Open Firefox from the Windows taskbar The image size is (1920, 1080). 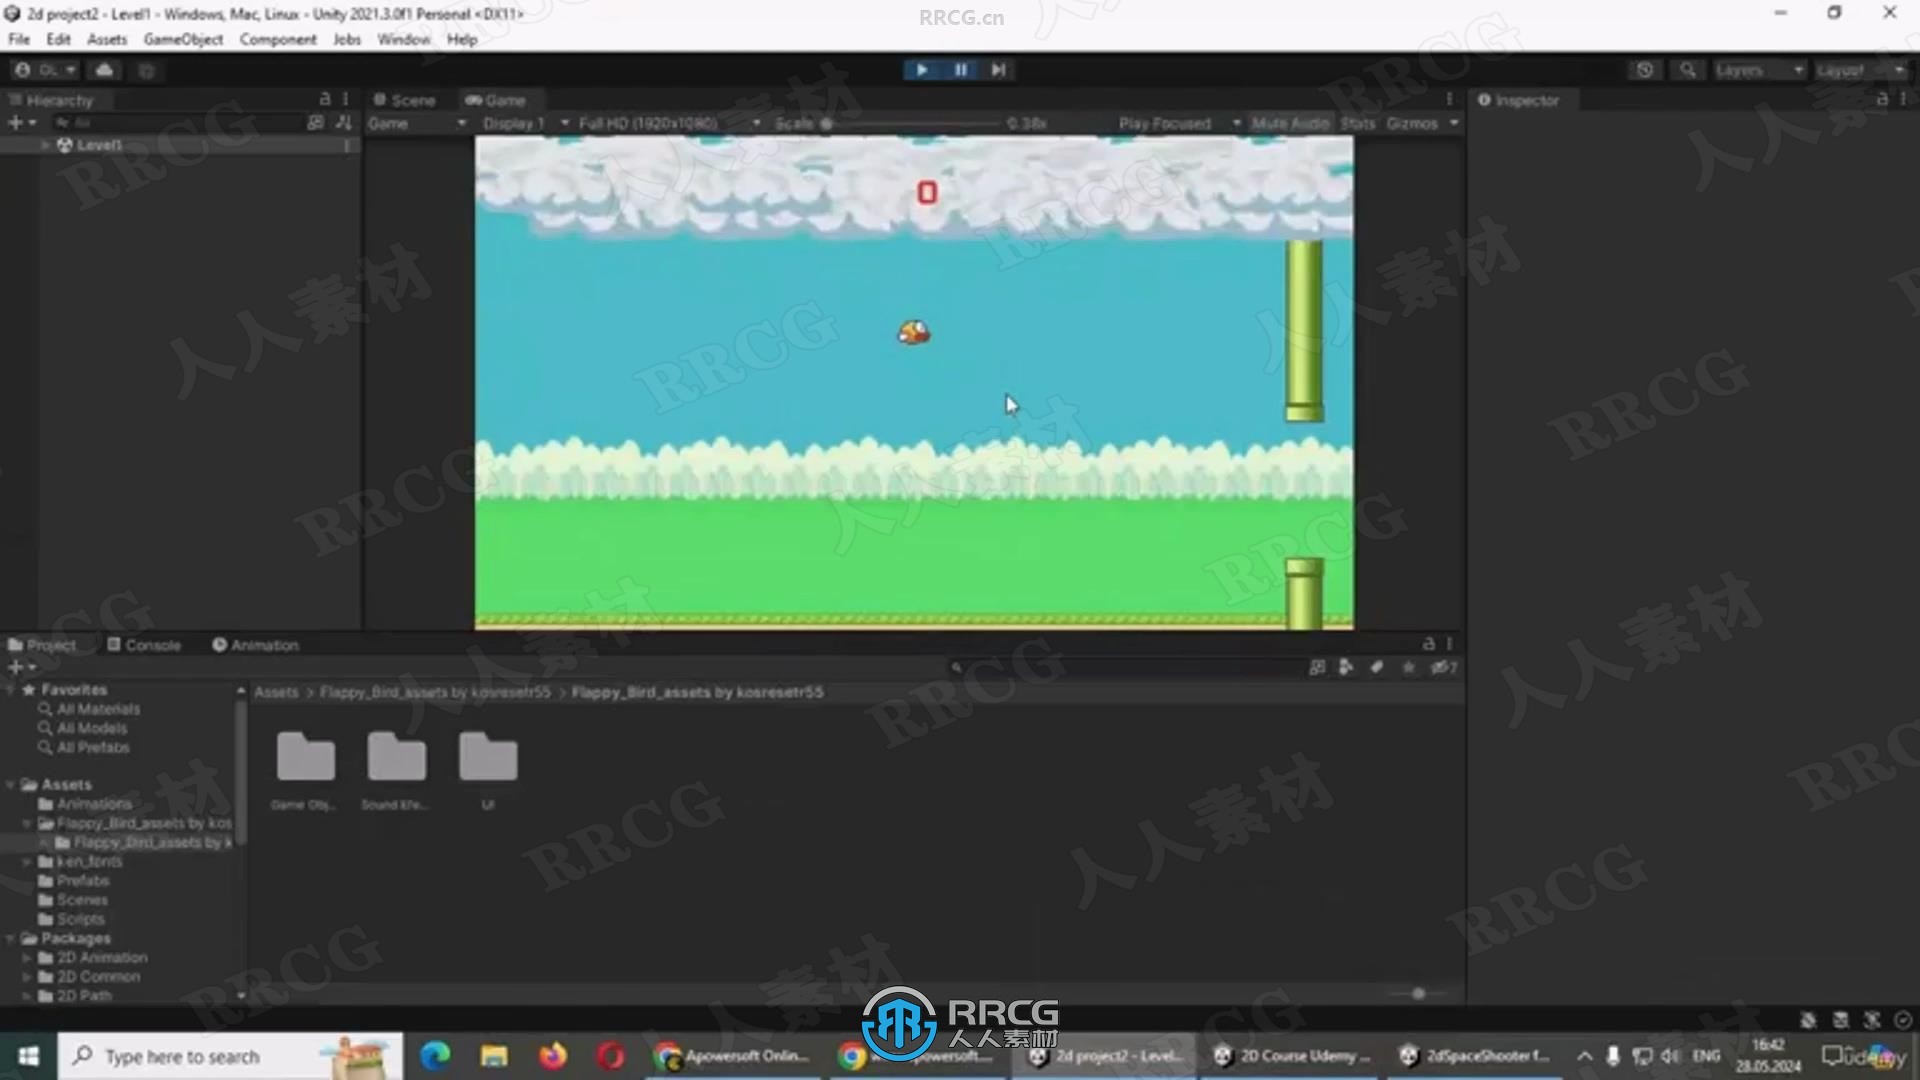[x=552, y=1056]
